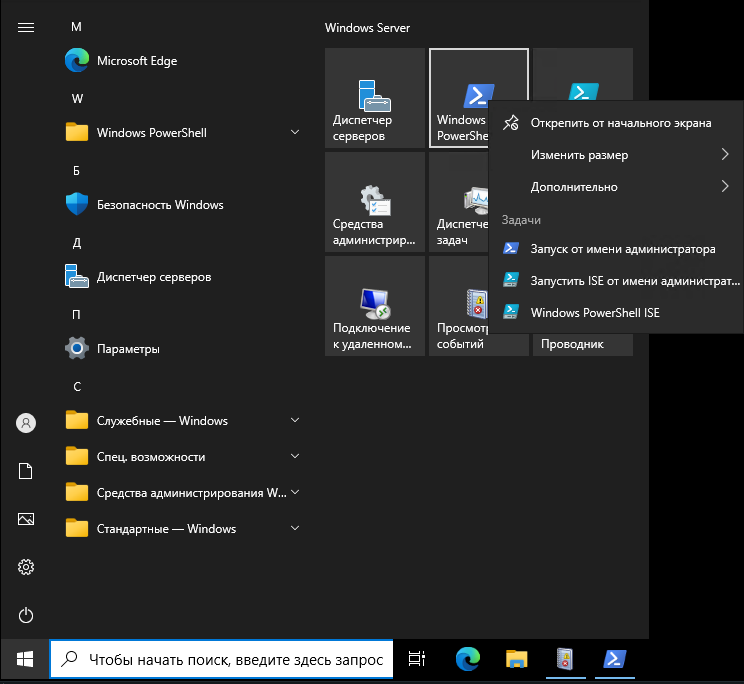744x684 pixels.
Task: Click the Windows Start button
Action: coord(25,659)
